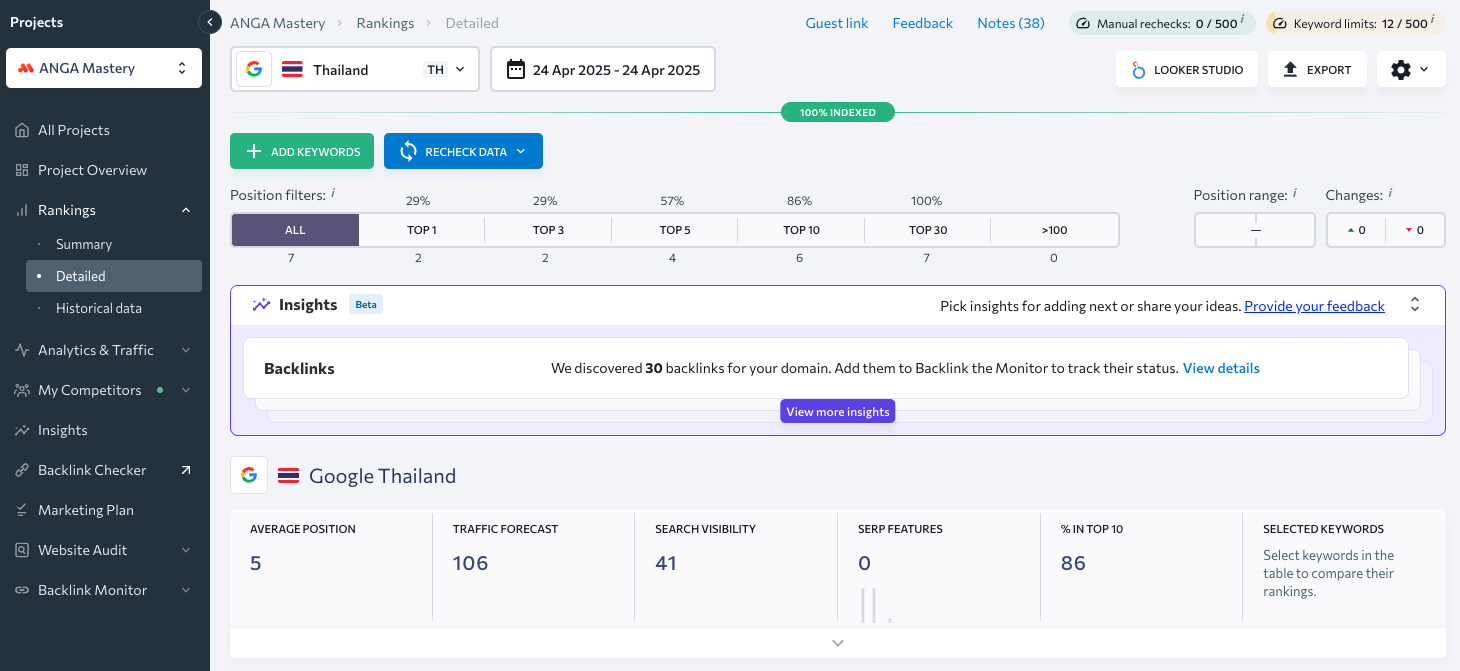Image resolution: width=1460 pixels, height=671 pixels.
Task: Expand the summary stats with bottom chevron
Action: pos(838,643)
